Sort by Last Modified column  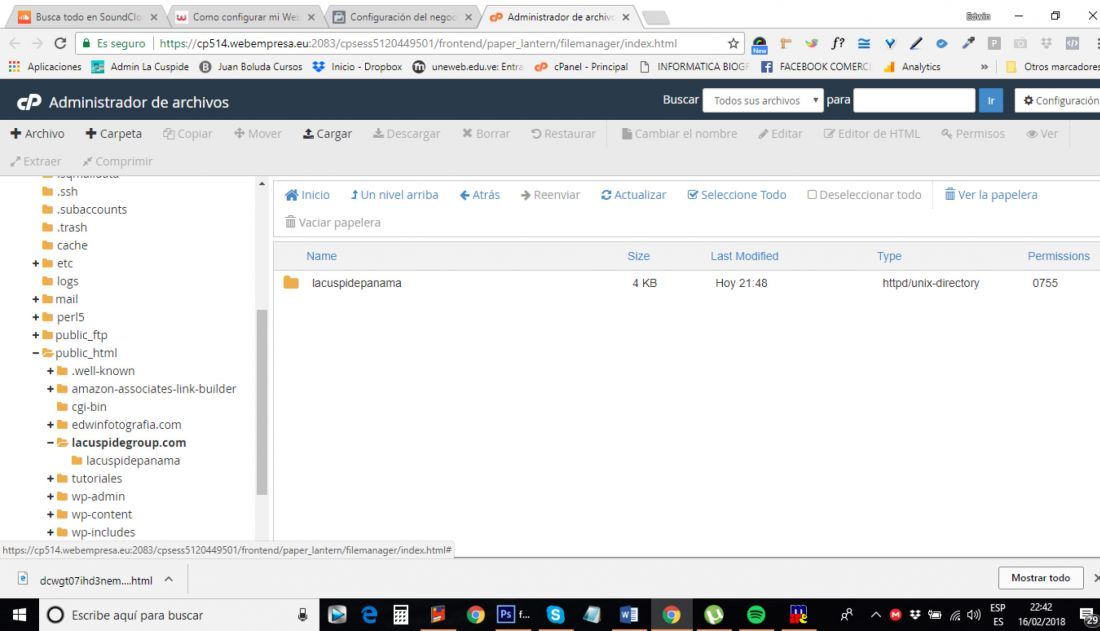click(744, 256)
